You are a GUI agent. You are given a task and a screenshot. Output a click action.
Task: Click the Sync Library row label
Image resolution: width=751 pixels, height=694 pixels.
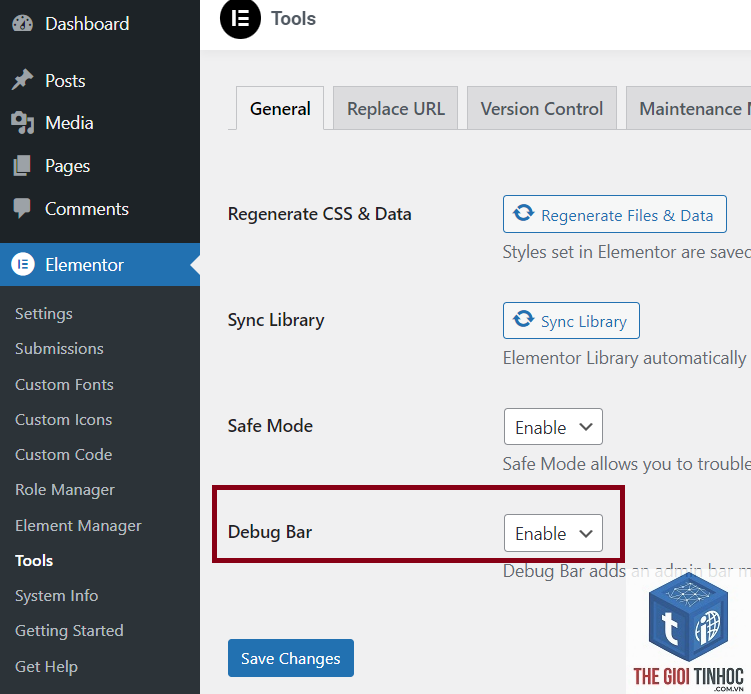click(x=276, y=320)
